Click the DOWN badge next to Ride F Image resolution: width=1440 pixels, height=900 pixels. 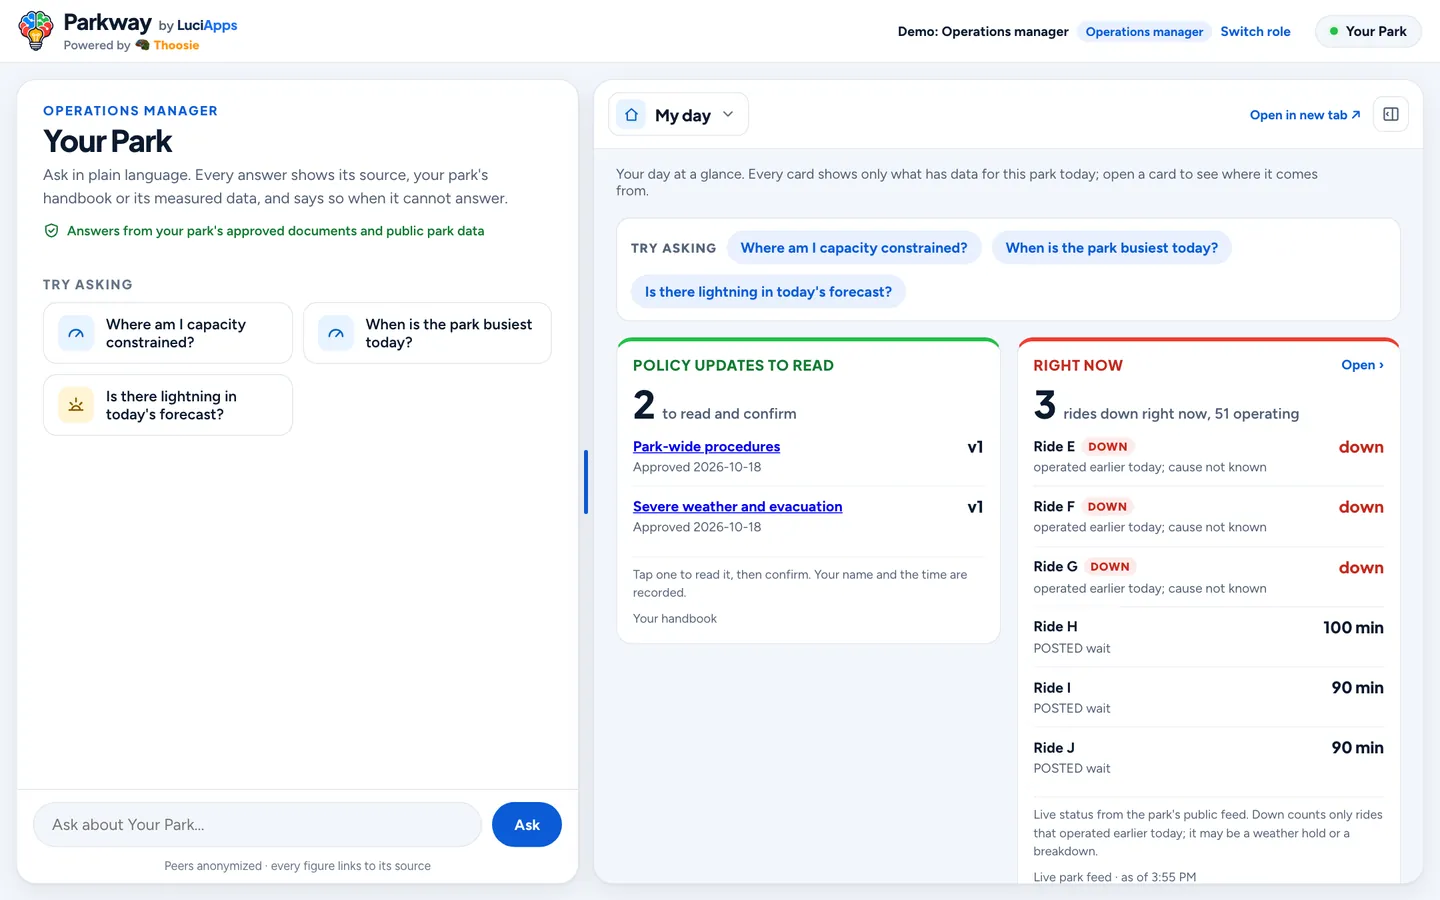[1107, 507]
